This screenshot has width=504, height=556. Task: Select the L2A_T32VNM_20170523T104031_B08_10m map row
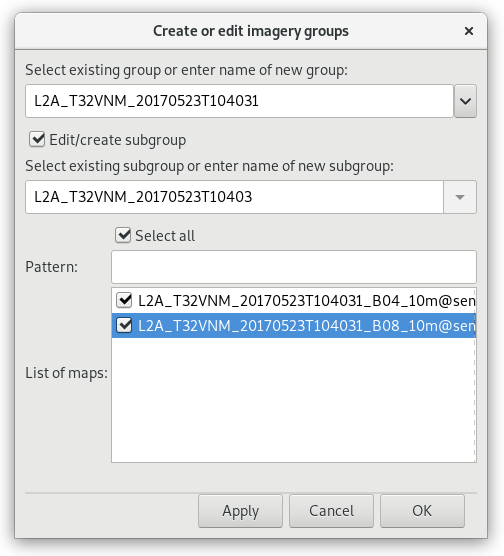pyautogui.click(x=294, y=326)
